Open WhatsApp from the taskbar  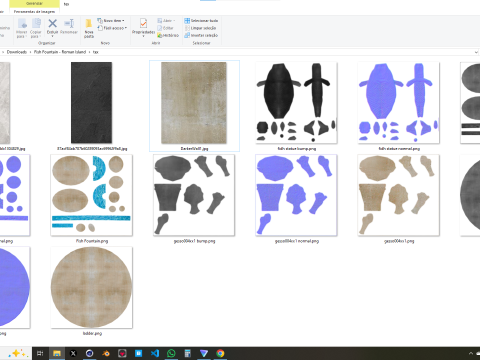171,353
